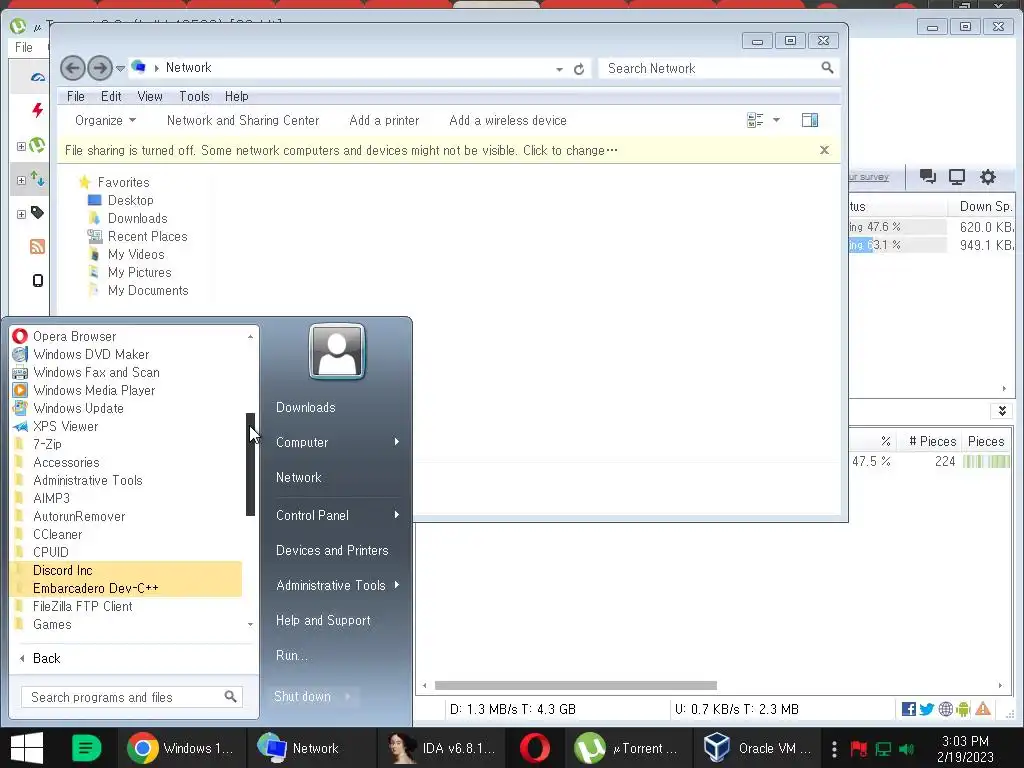Dismiss the file sharing info bar
This screenshot has width=1024, height=768.
point(824,150)
